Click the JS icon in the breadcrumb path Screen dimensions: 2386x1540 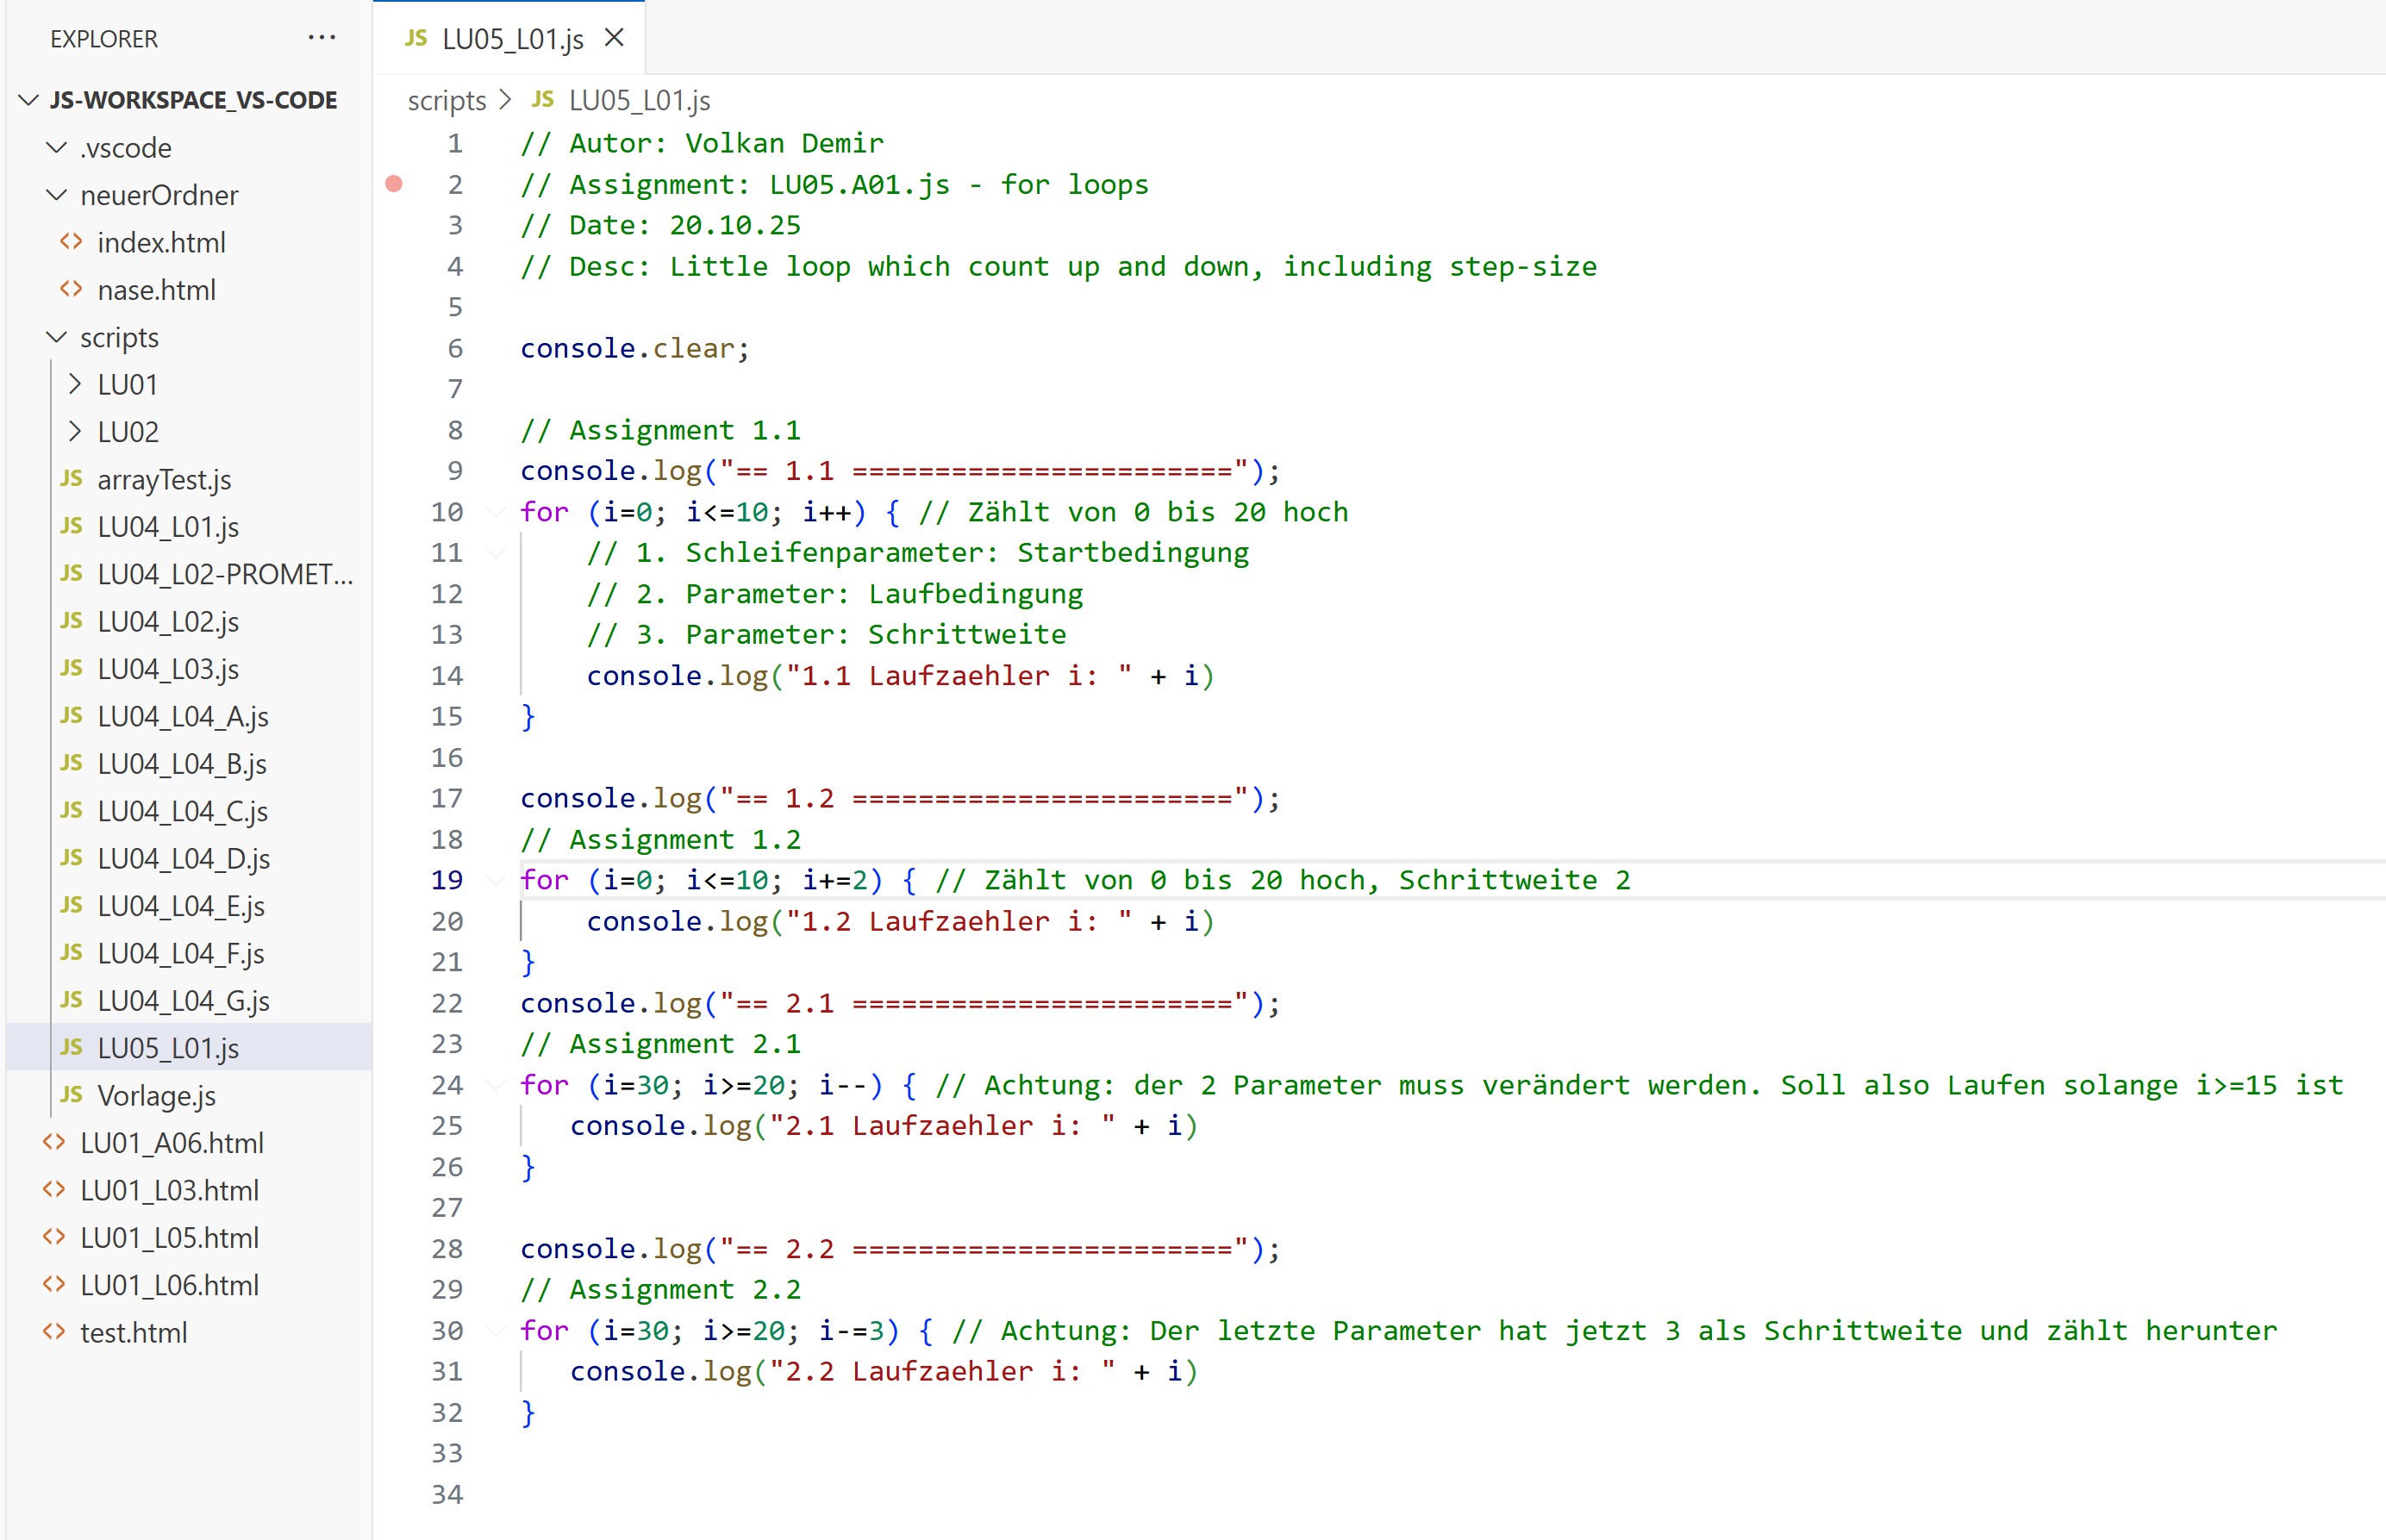coord(542,100)
